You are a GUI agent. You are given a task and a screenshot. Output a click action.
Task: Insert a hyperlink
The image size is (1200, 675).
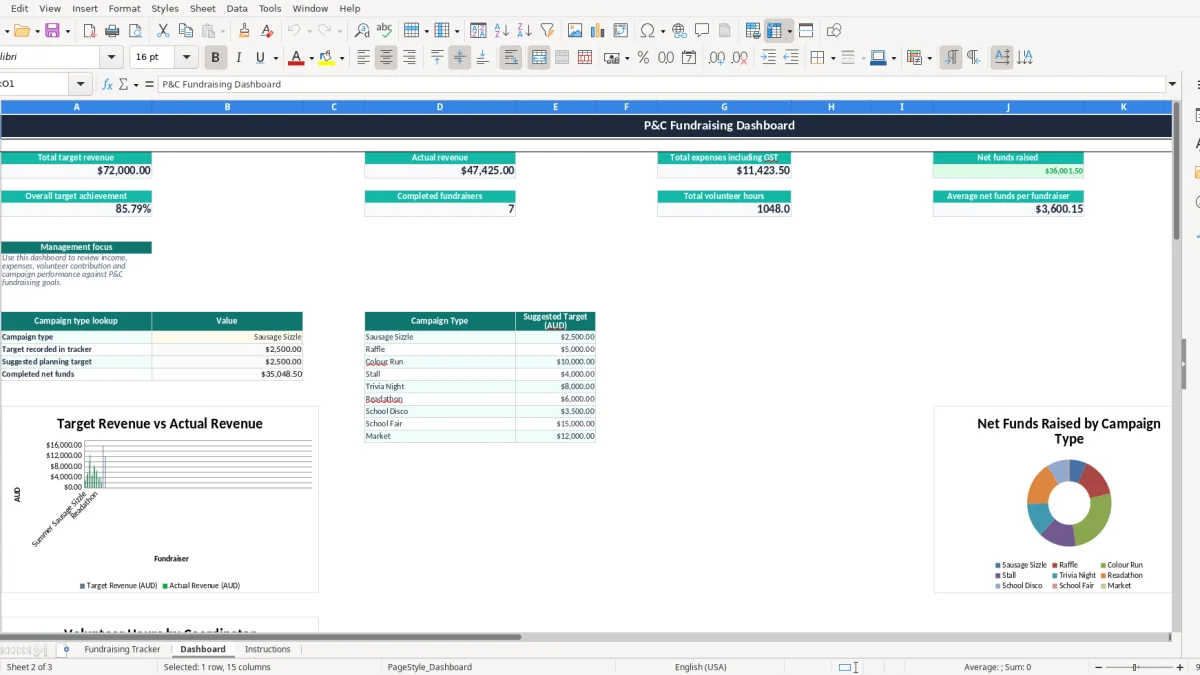click(679, 31)
